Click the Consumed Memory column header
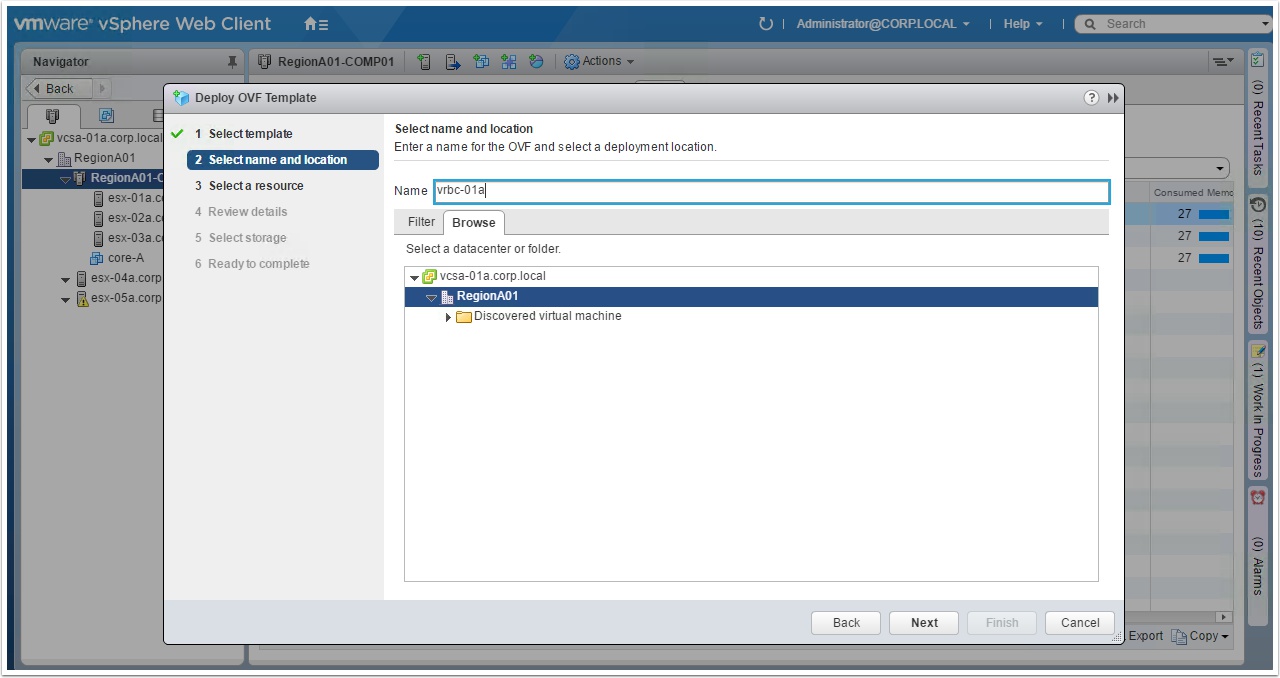1280x678 pixels. click(x=1192, y=193)
